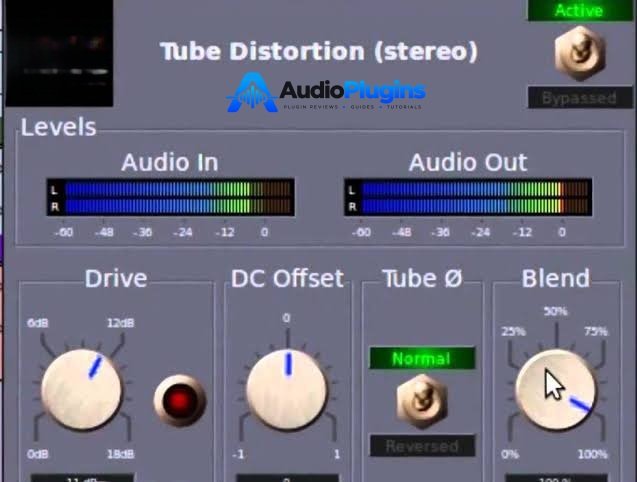The image size is (637, 482).
Task: Click the Audio In level meter
Action: click(x=171, y=197)
